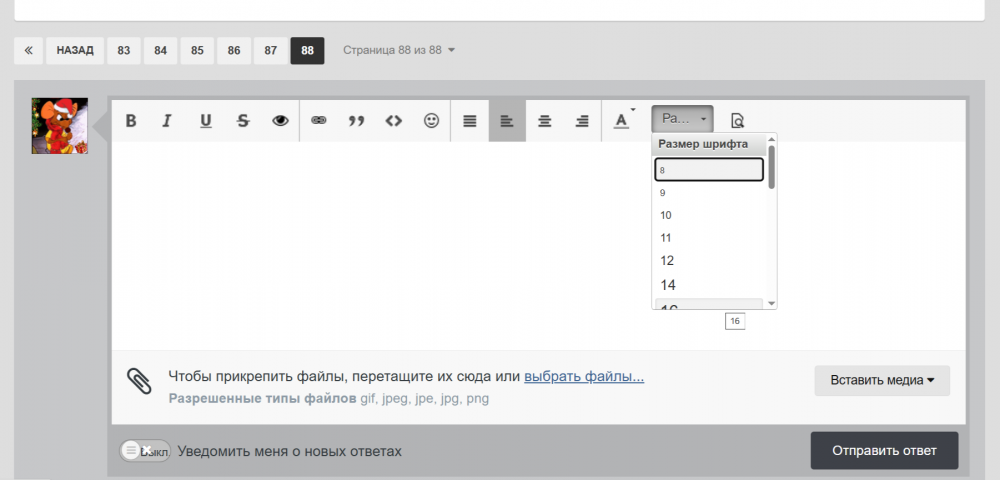
Task: Go to page 83
Action: 124,50
